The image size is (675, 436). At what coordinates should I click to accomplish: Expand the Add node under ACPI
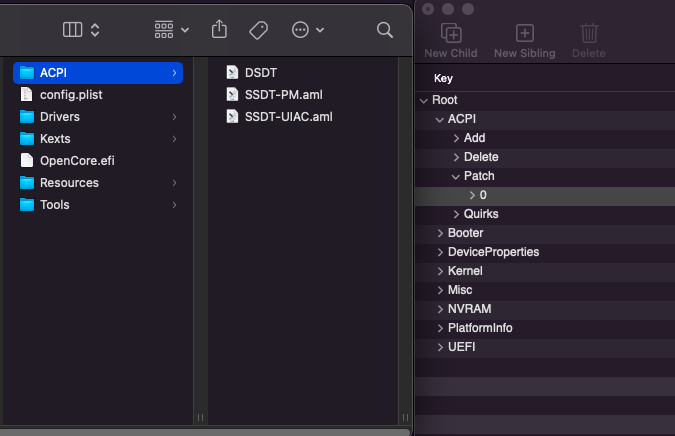click(x=456, y=138)
